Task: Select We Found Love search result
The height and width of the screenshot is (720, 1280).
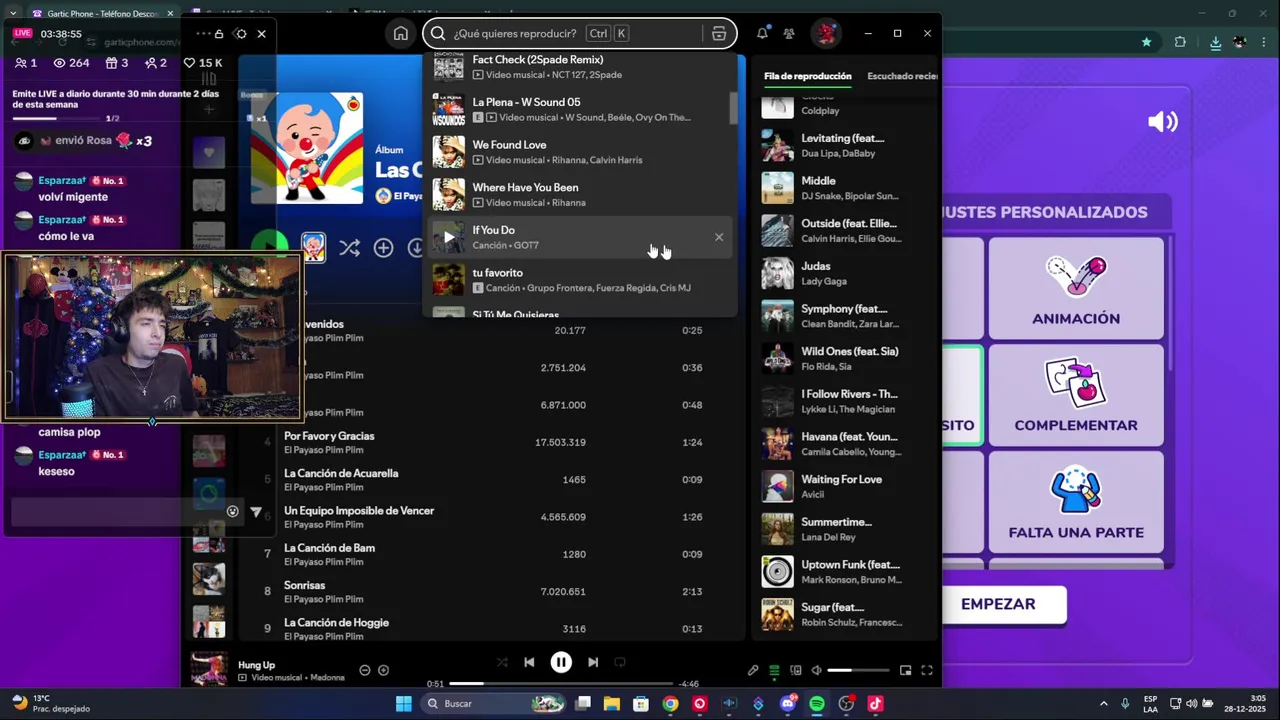Action: point(580,152)
